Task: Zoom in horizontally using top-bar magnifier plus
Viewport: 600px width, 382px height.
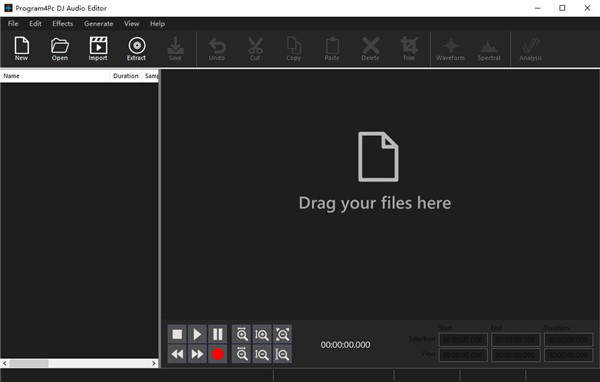Action: (x=241, y=334)
